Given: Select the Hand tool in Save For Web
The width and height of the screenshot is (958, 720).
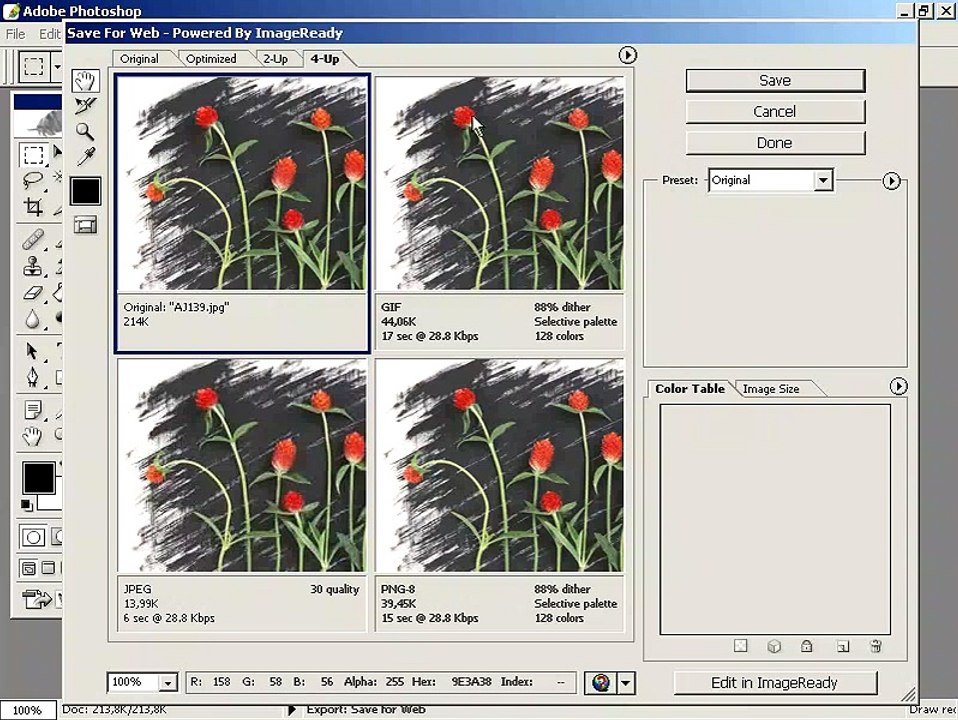Looking at the screenshot, I should pyautogui.click(x=86, y=81).
